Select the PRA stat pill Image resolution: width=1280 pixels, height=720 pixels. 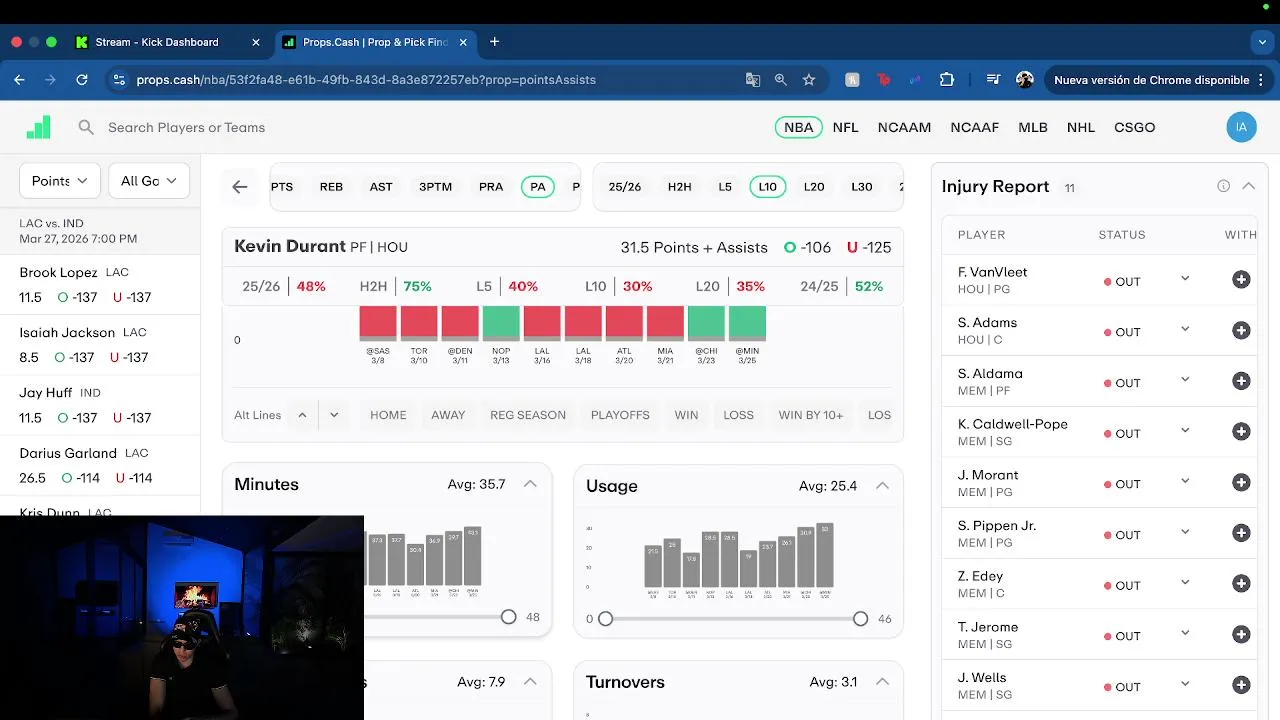tap(491, 187)
